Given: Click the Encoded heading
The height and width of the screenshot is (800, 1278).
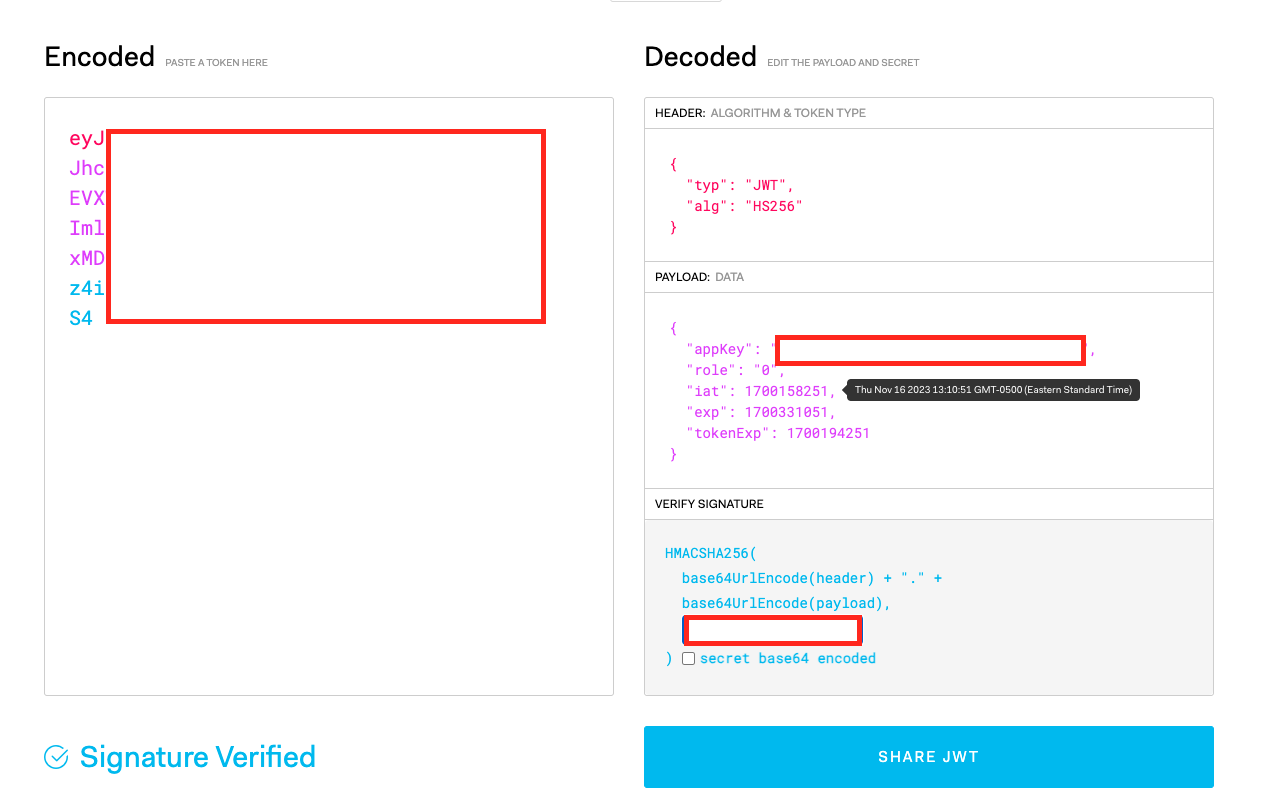Looking at the screenshot, I should click(x=99, y=57).
